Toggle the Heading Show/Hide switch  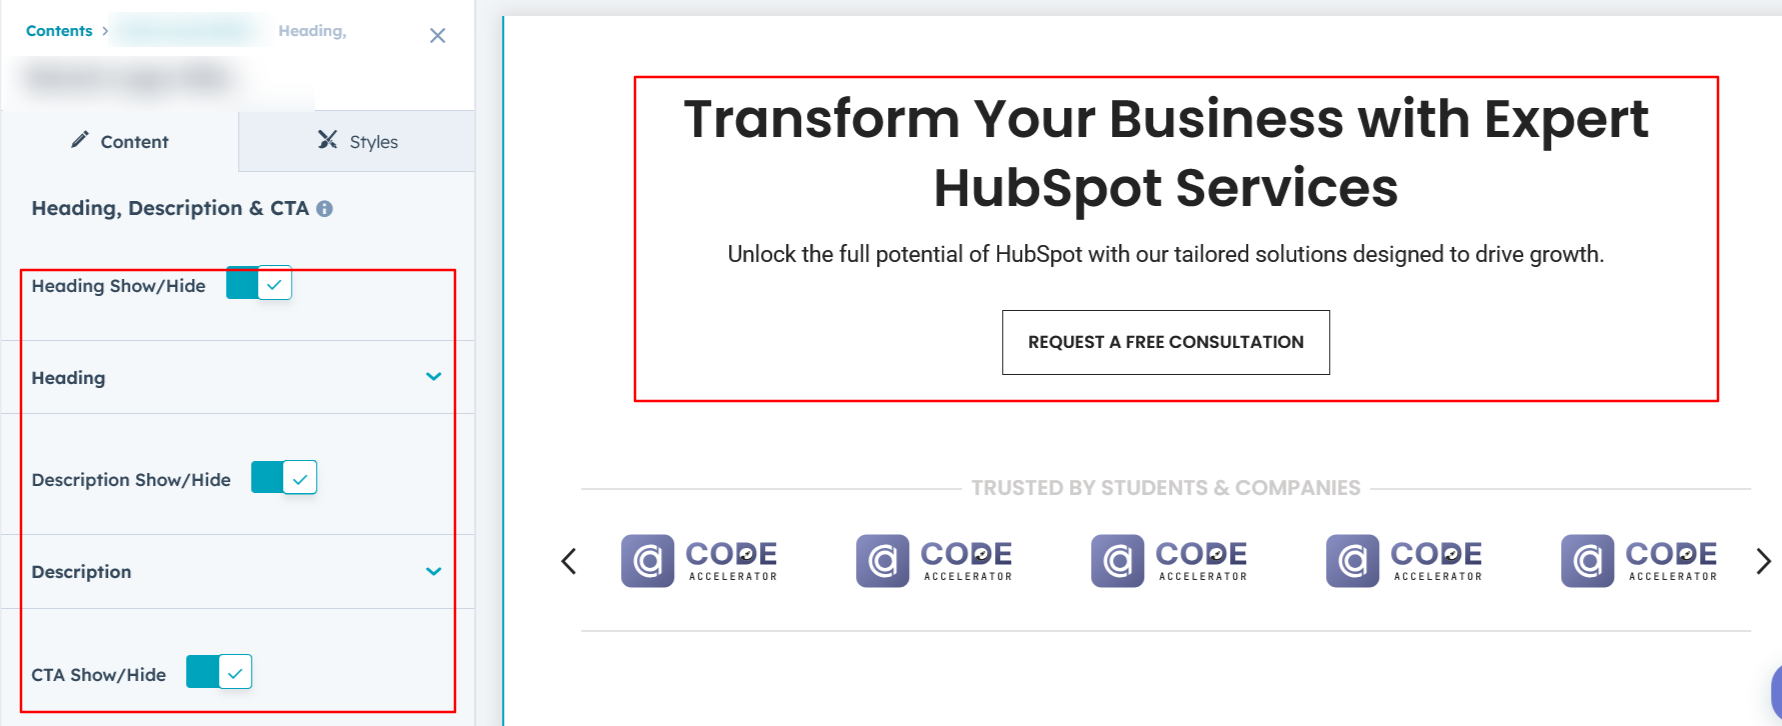pos(259,284)
